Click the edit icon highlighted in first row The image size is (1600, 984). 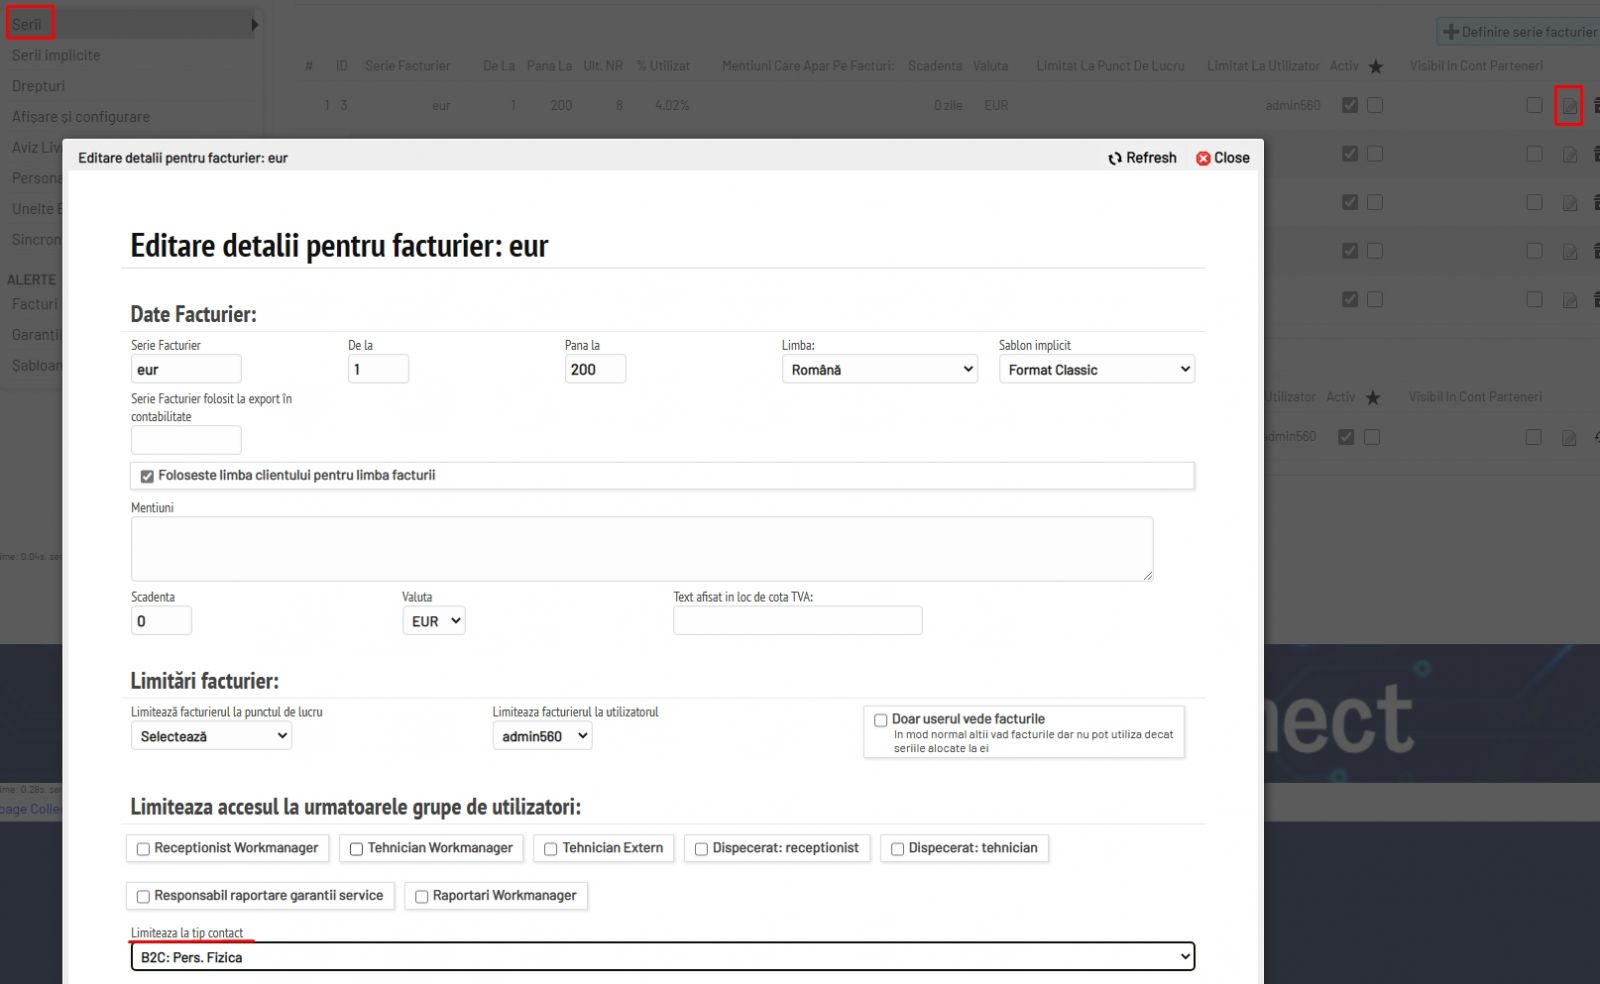(1569, 105)
